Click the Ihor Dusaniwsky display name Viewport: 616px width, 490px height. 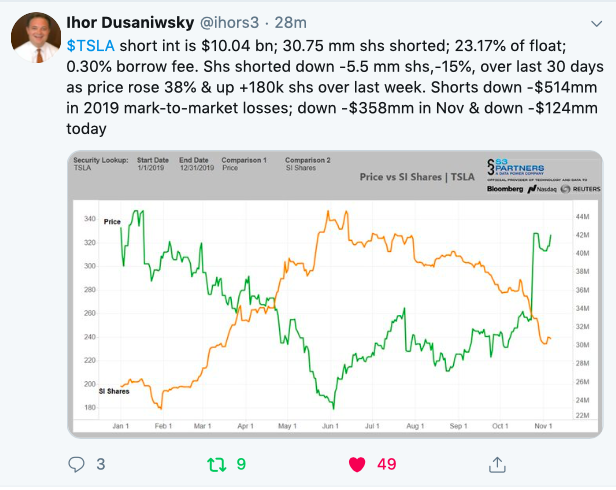129,22
